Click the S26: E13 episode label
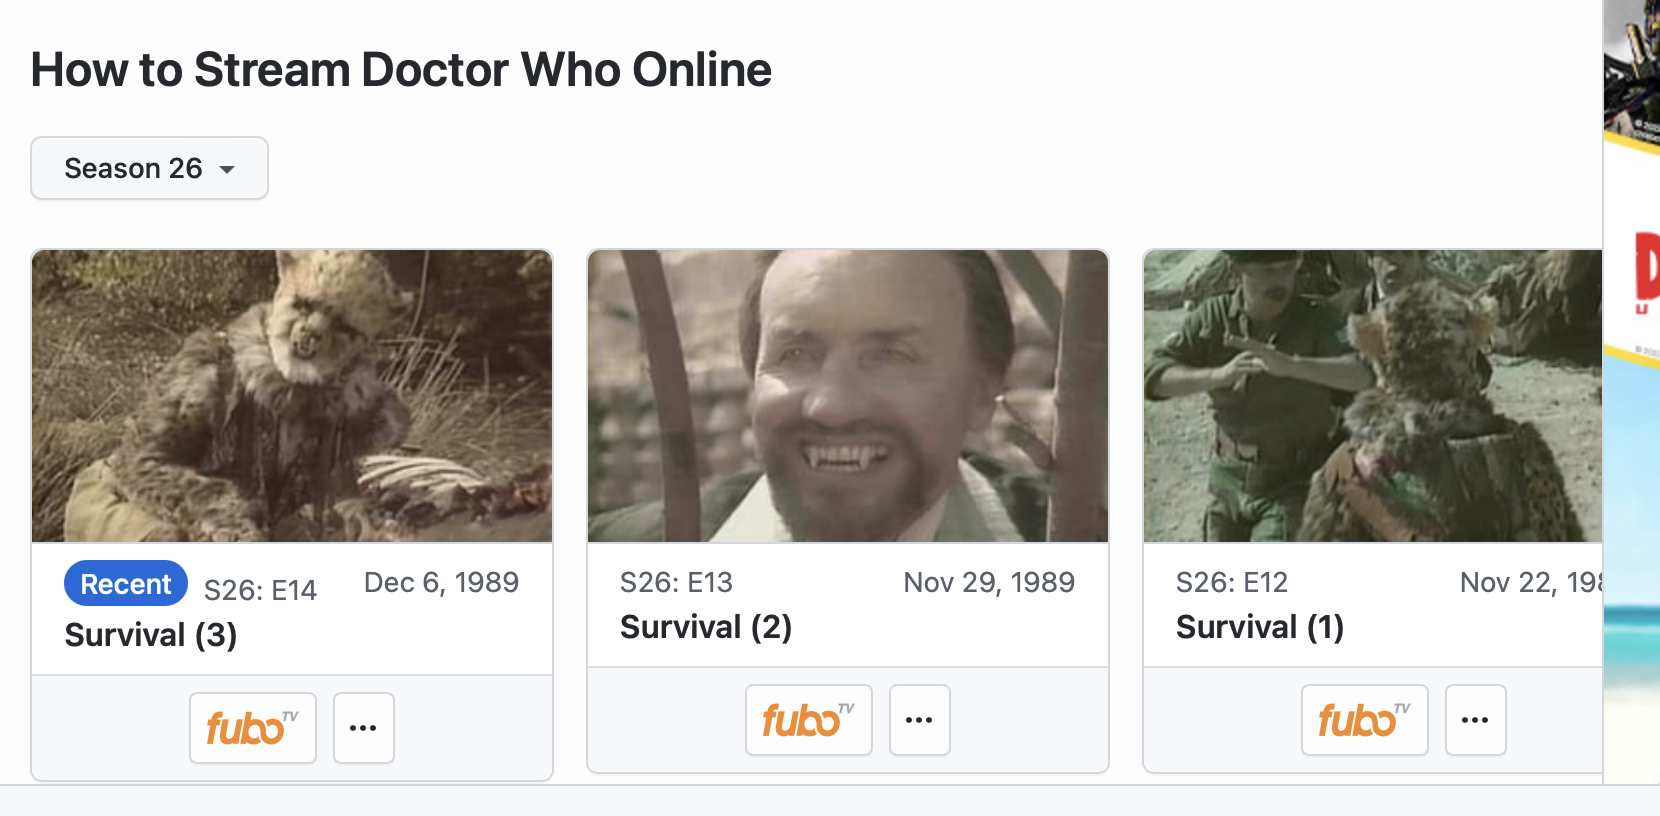 (676, 582)
